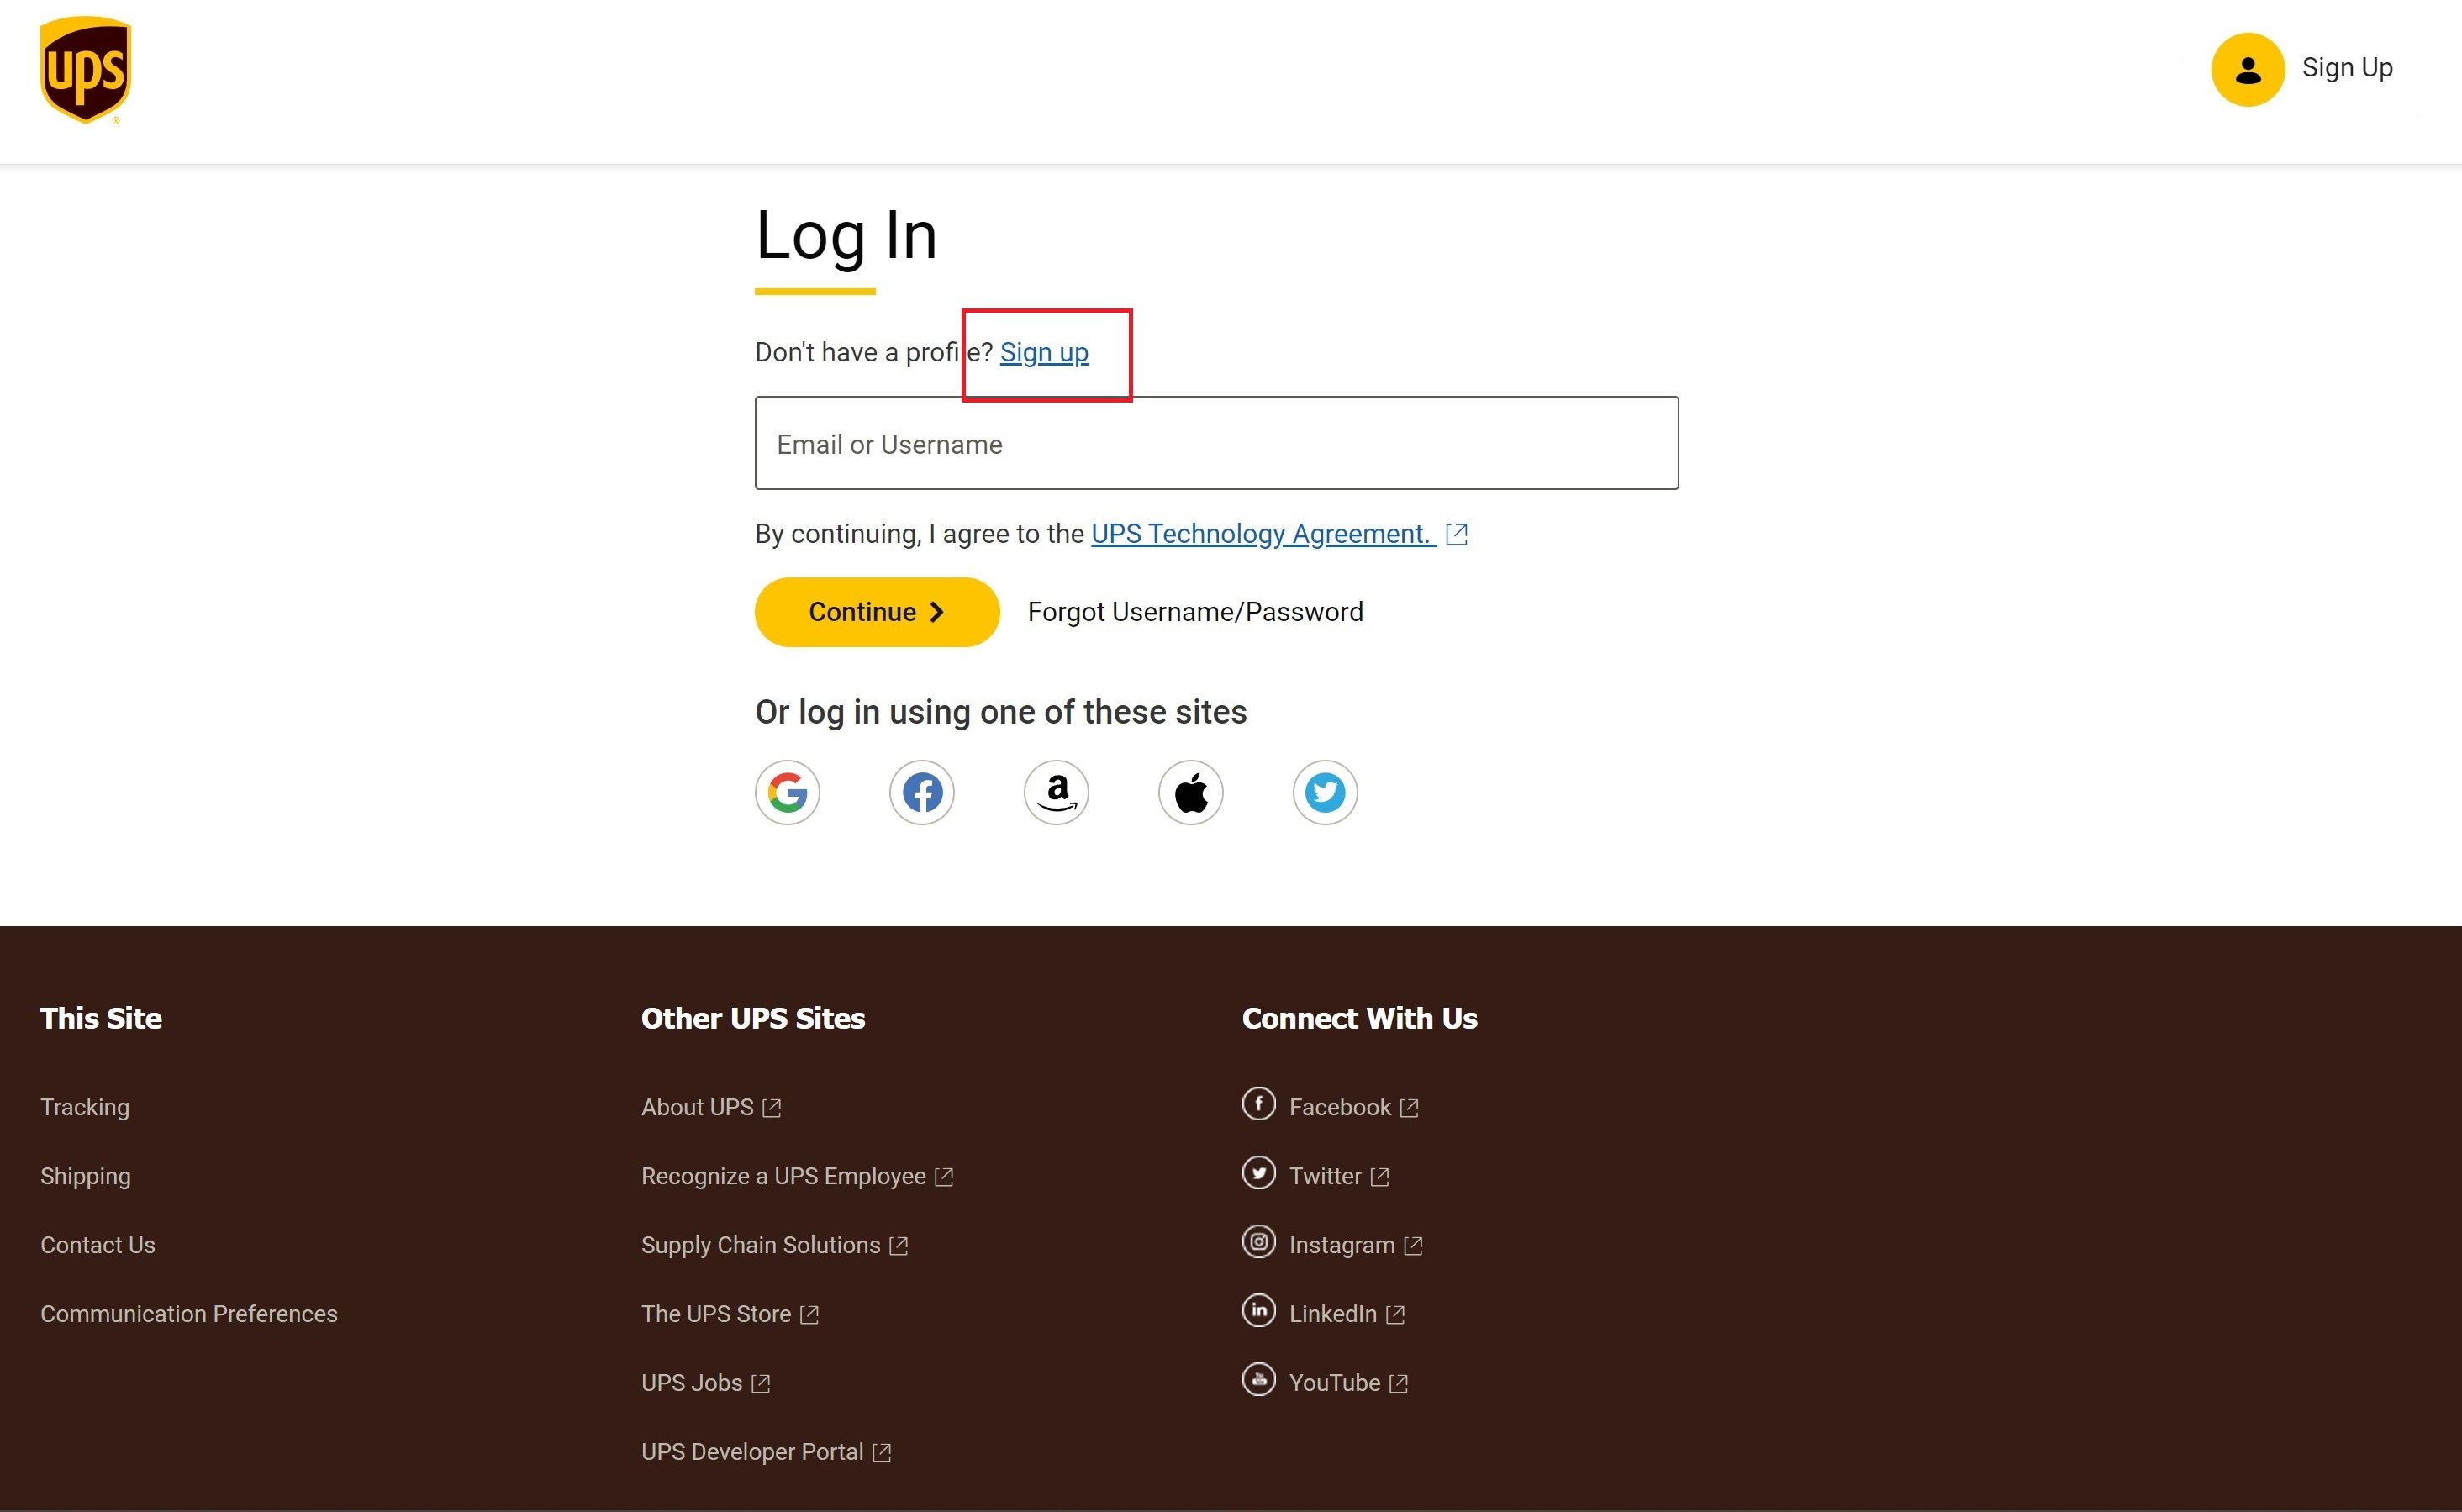
Task: Log in with the Facebook icon
Action: 922,792
